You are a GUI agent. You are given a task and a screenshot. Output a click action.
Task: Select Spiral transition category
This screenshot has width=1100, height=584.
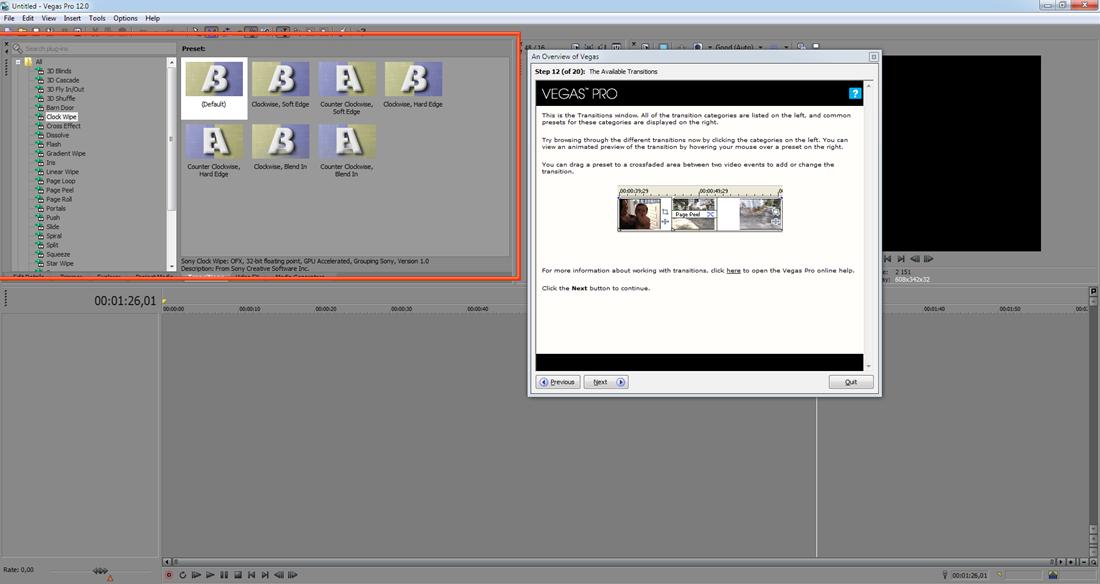[54, 236]
